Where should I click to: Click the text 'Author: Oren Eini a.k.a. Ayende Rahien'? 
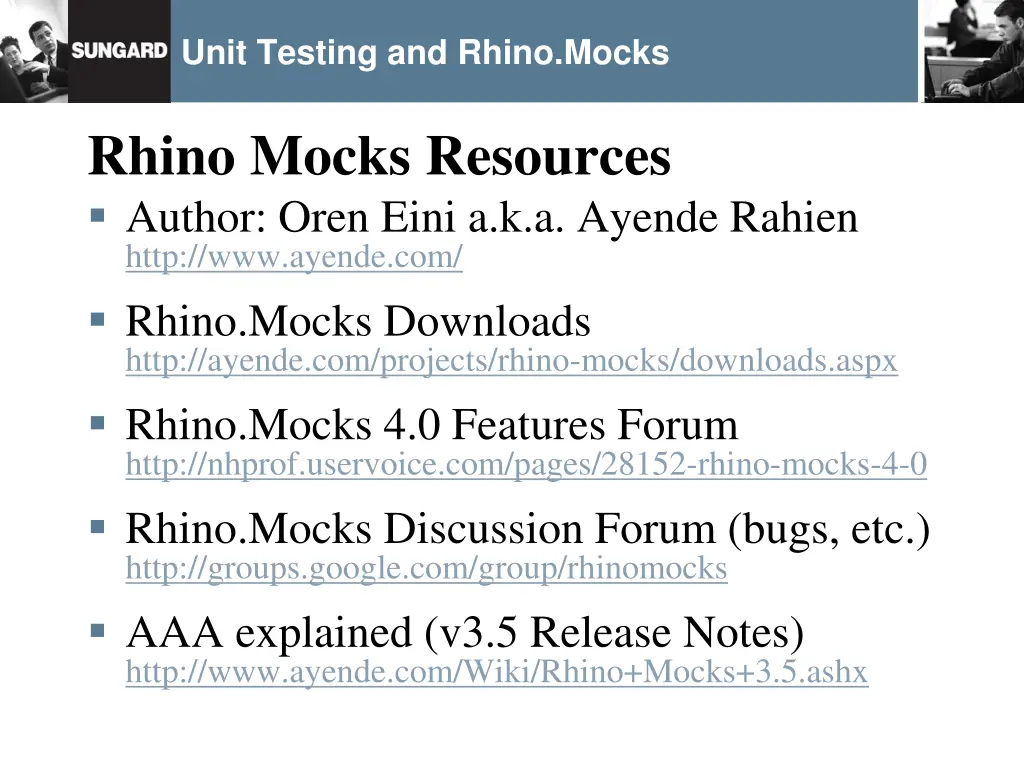coord(492,217)
